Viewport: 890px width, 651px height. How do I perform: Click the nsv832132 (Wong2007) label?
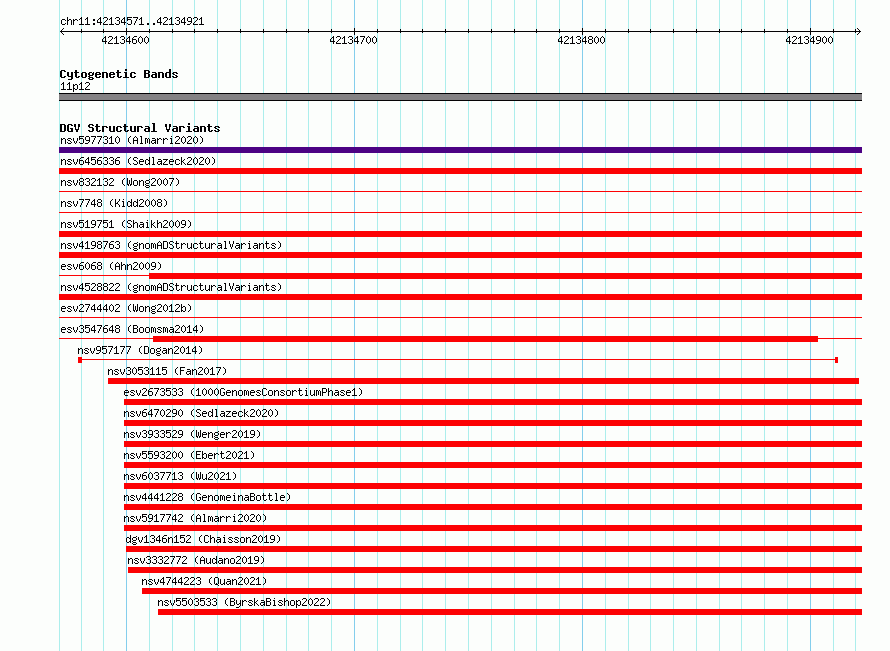click(x=120, y=182)
